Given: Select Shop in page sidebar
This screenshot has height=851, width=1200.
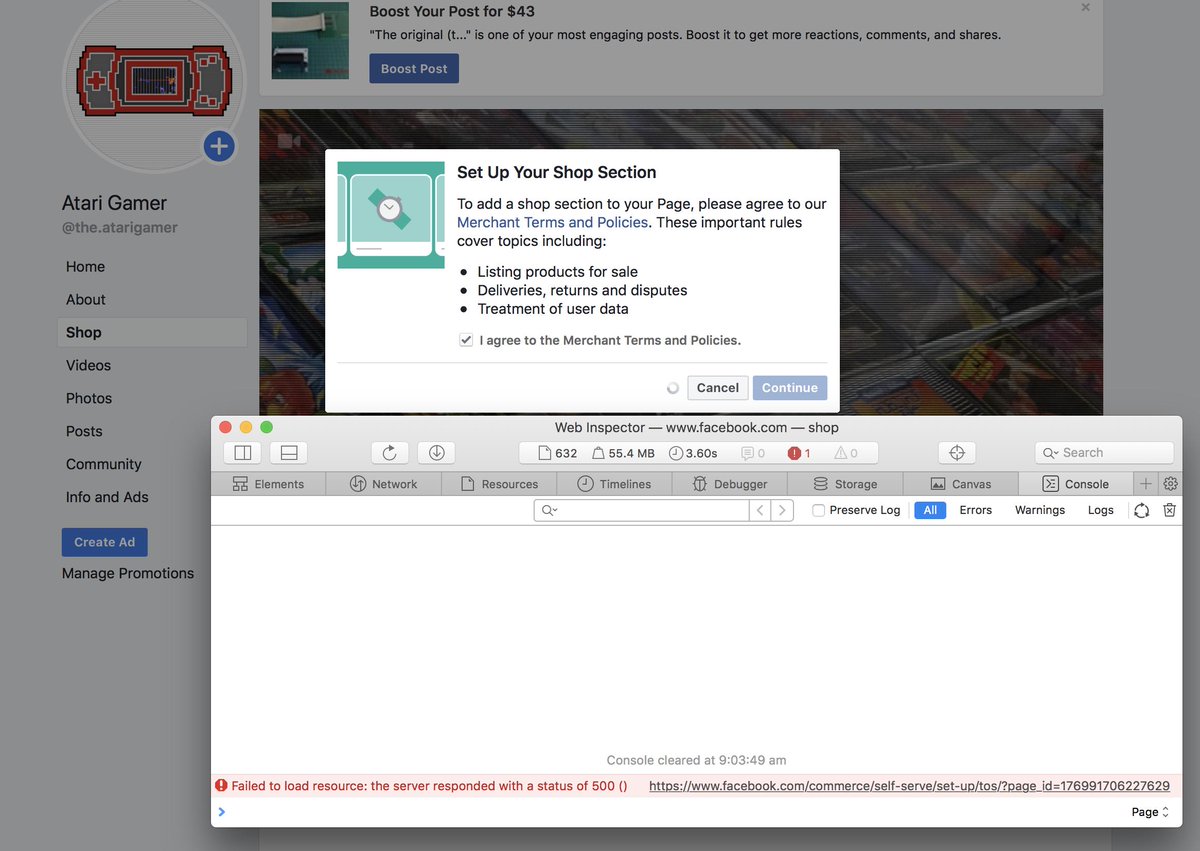Looking at the screenshot, I should (x=152, y=333).
